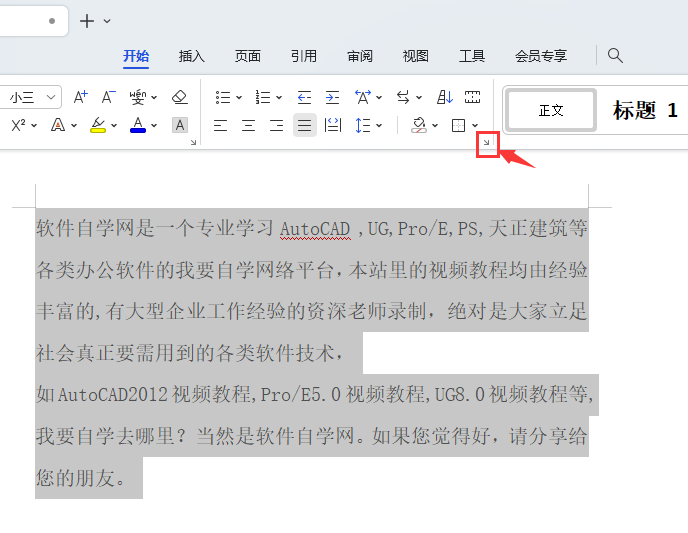Open the phonetic guide (拼音) tool
This screenshot has height=533, width=688.
pyautogui.click(x=137, y=97)
